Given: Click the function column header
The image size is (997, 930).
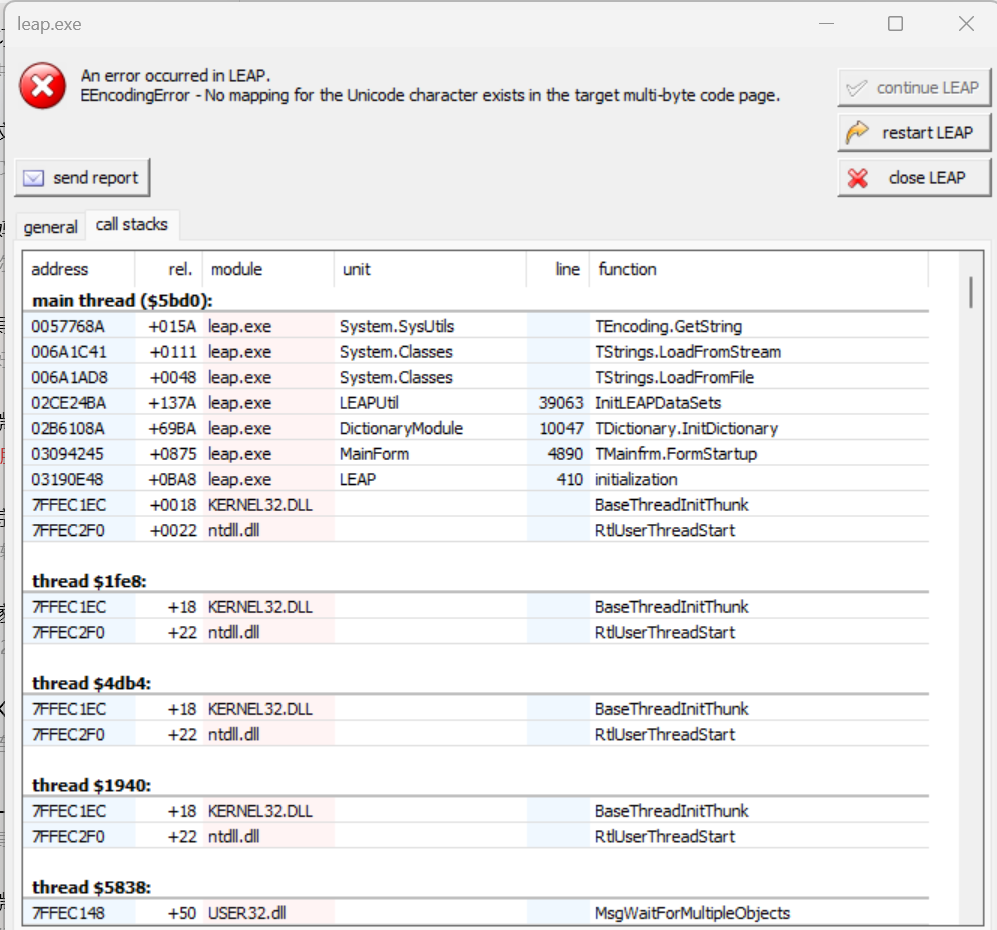Looking at the screenshot, I should tap(759, 270).
